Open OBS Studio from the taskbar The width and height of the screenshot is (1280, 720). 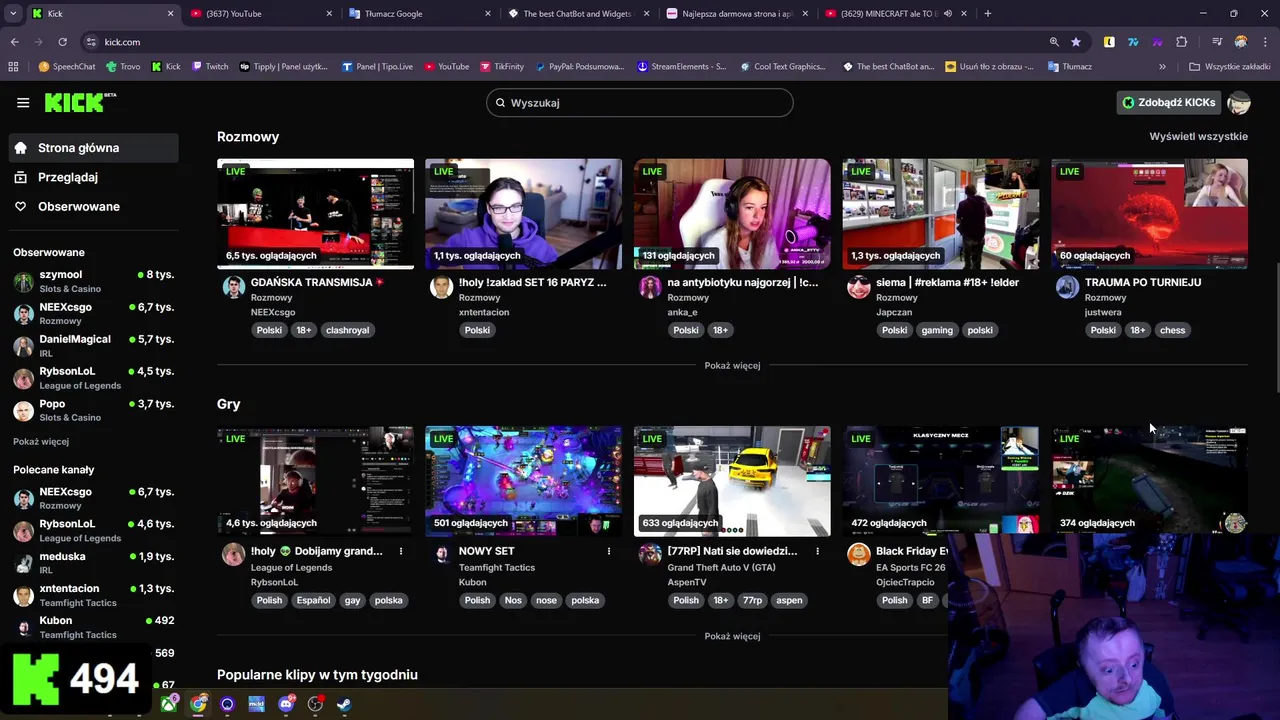click(315, 704)
